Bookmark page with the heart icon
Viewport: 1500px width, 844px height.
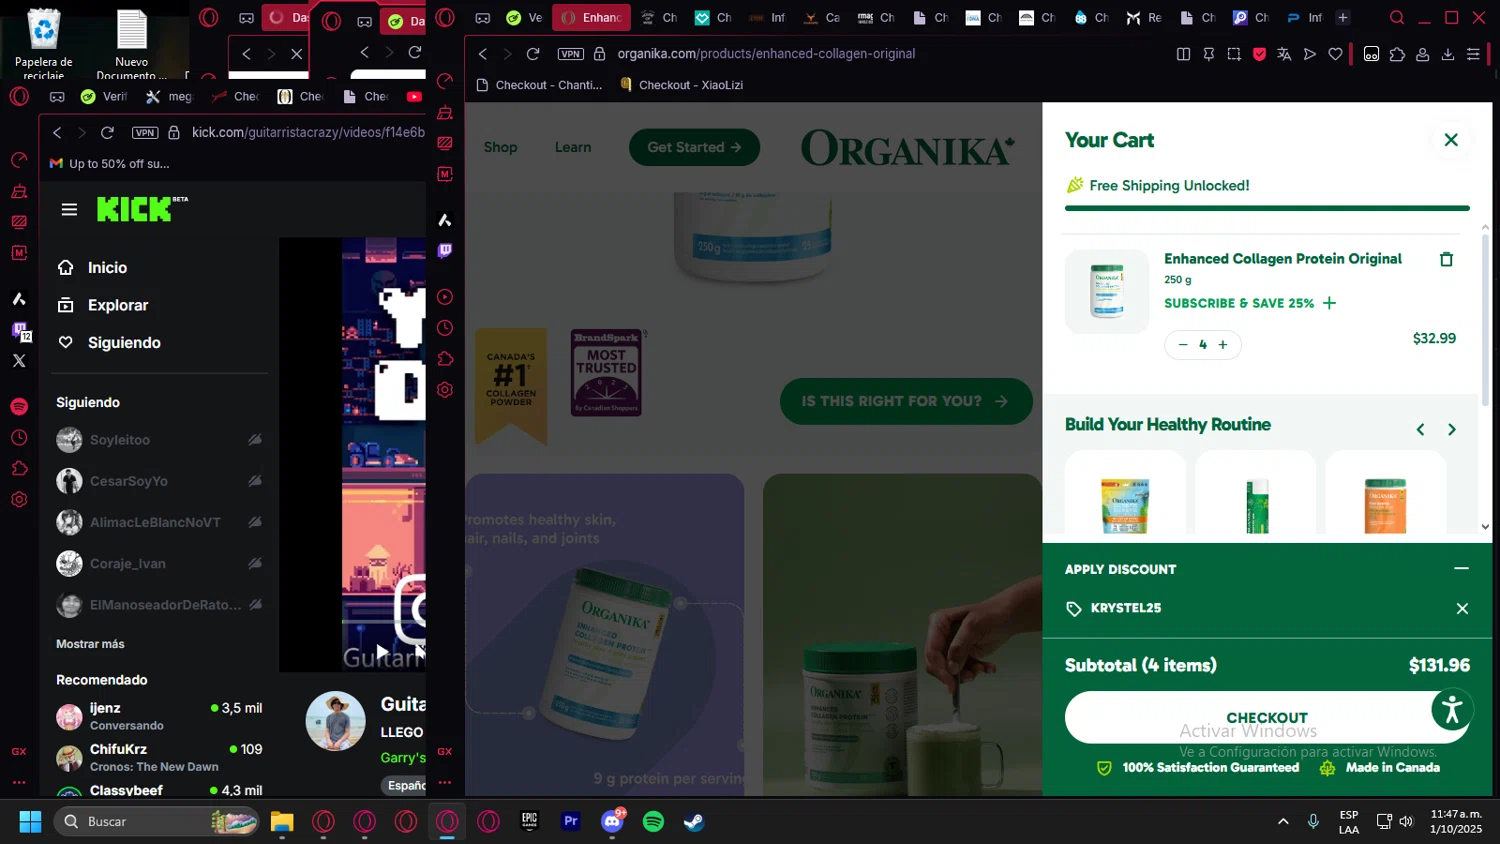pyautogui.click(x=1335, y=54)
